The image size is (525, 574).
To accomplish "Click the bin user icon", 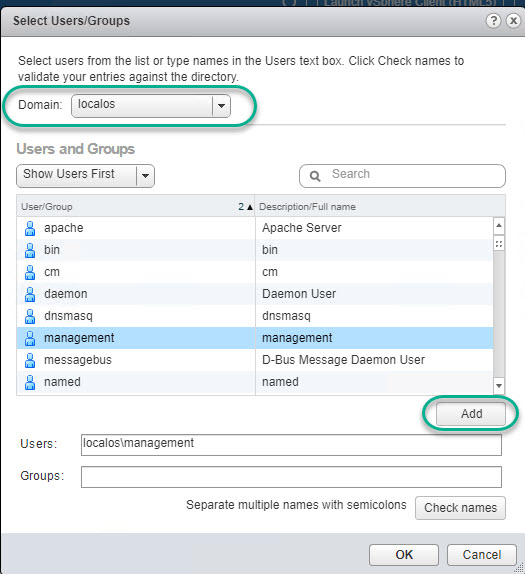I will [30, 250].
